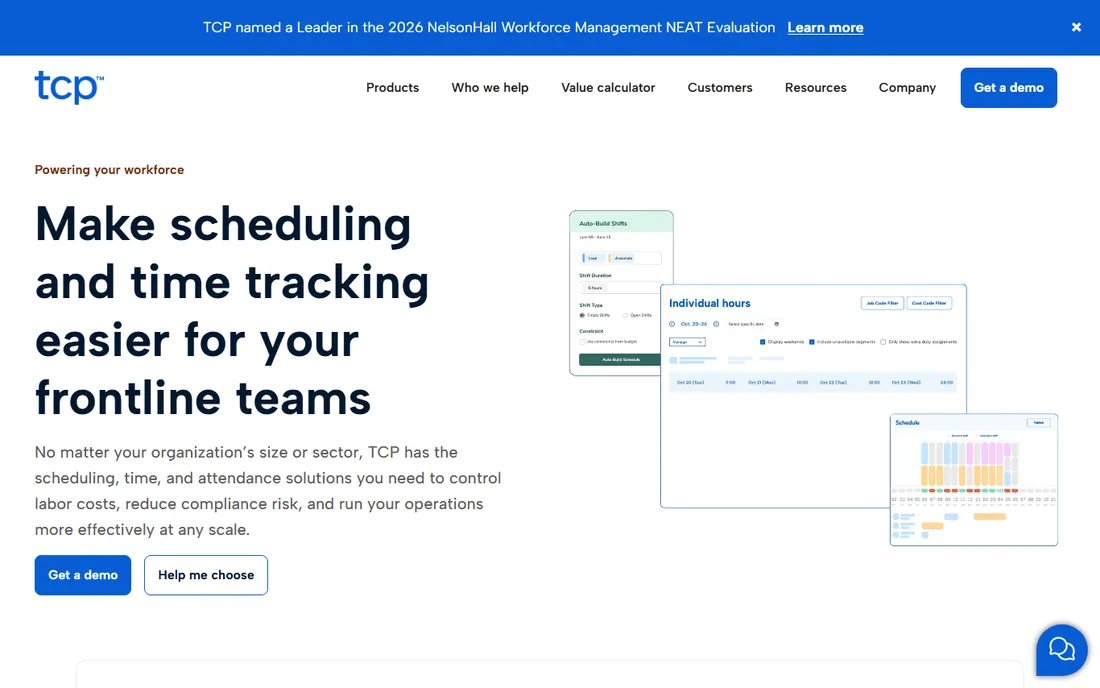Click the Help me choose button

coord(206,575)
